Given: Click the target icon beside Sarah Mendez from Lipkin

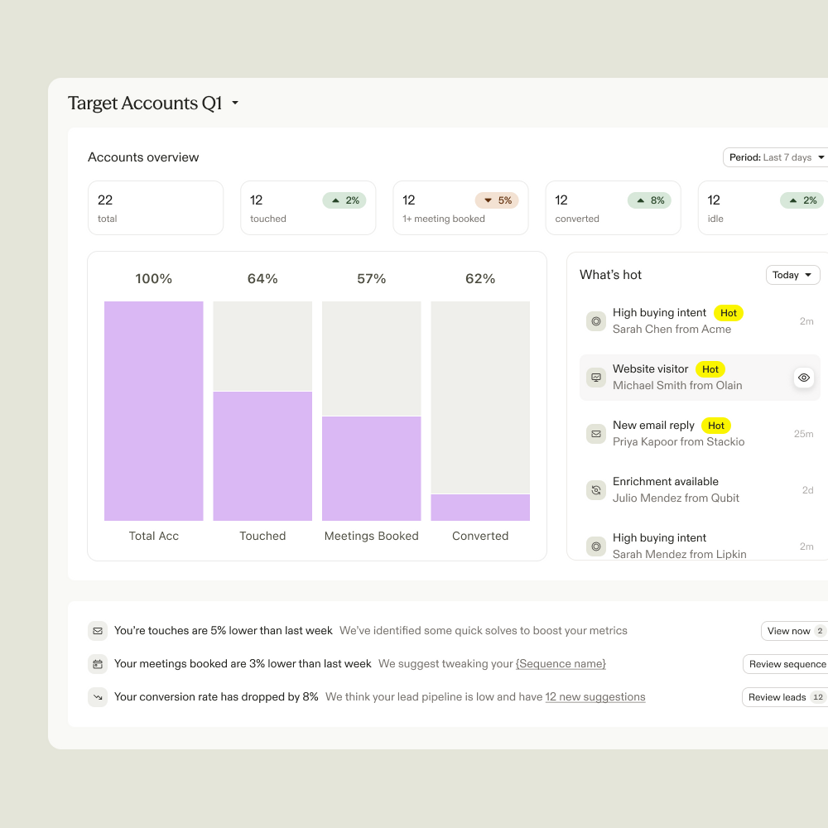Looking at the screenshot, I should [596, 547].
